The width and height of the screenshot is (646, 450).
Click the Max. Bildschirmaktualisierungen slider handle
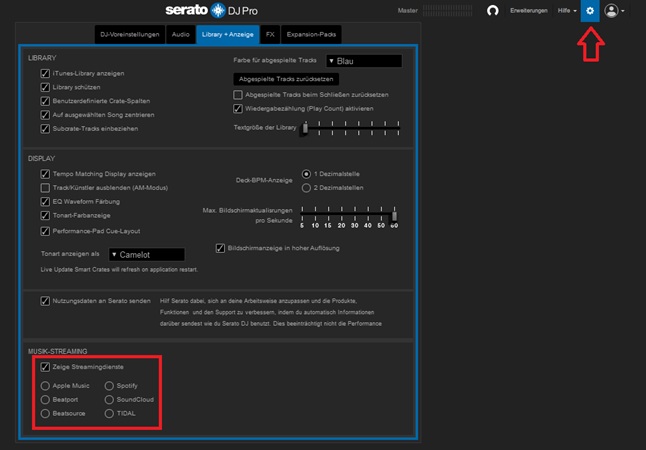pyautogui.click(x=394, y=216)
